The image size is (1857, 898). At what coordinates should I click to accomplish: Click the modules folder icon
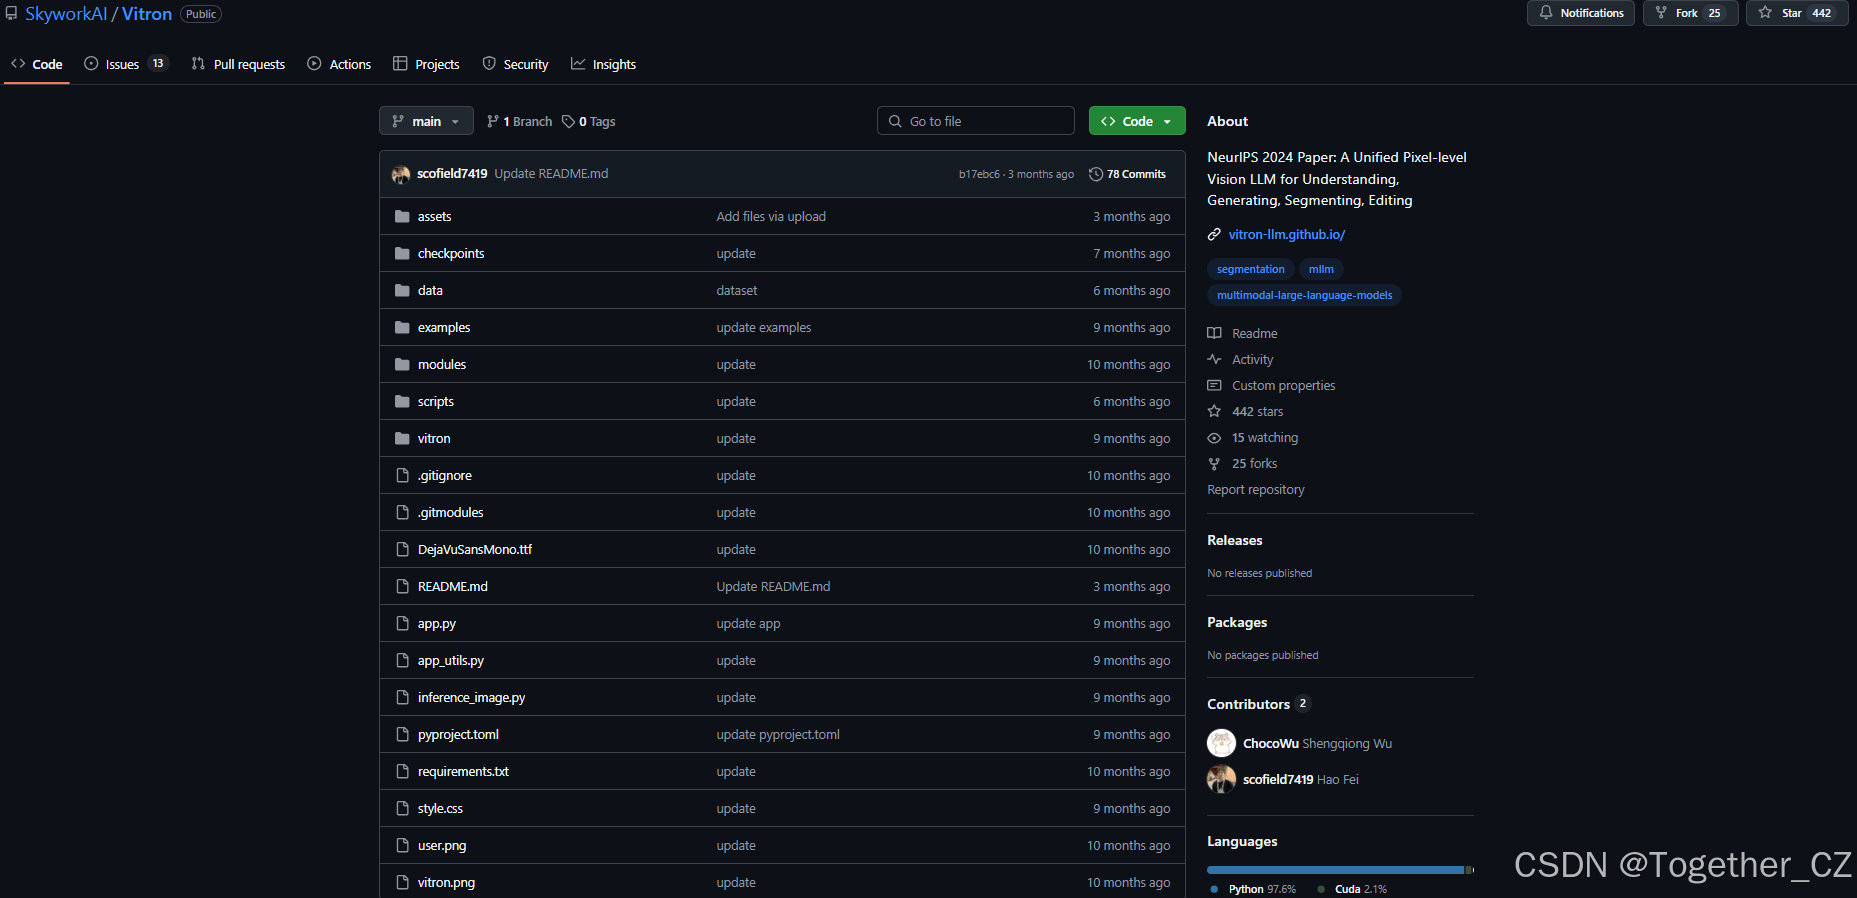pos(402,365)
